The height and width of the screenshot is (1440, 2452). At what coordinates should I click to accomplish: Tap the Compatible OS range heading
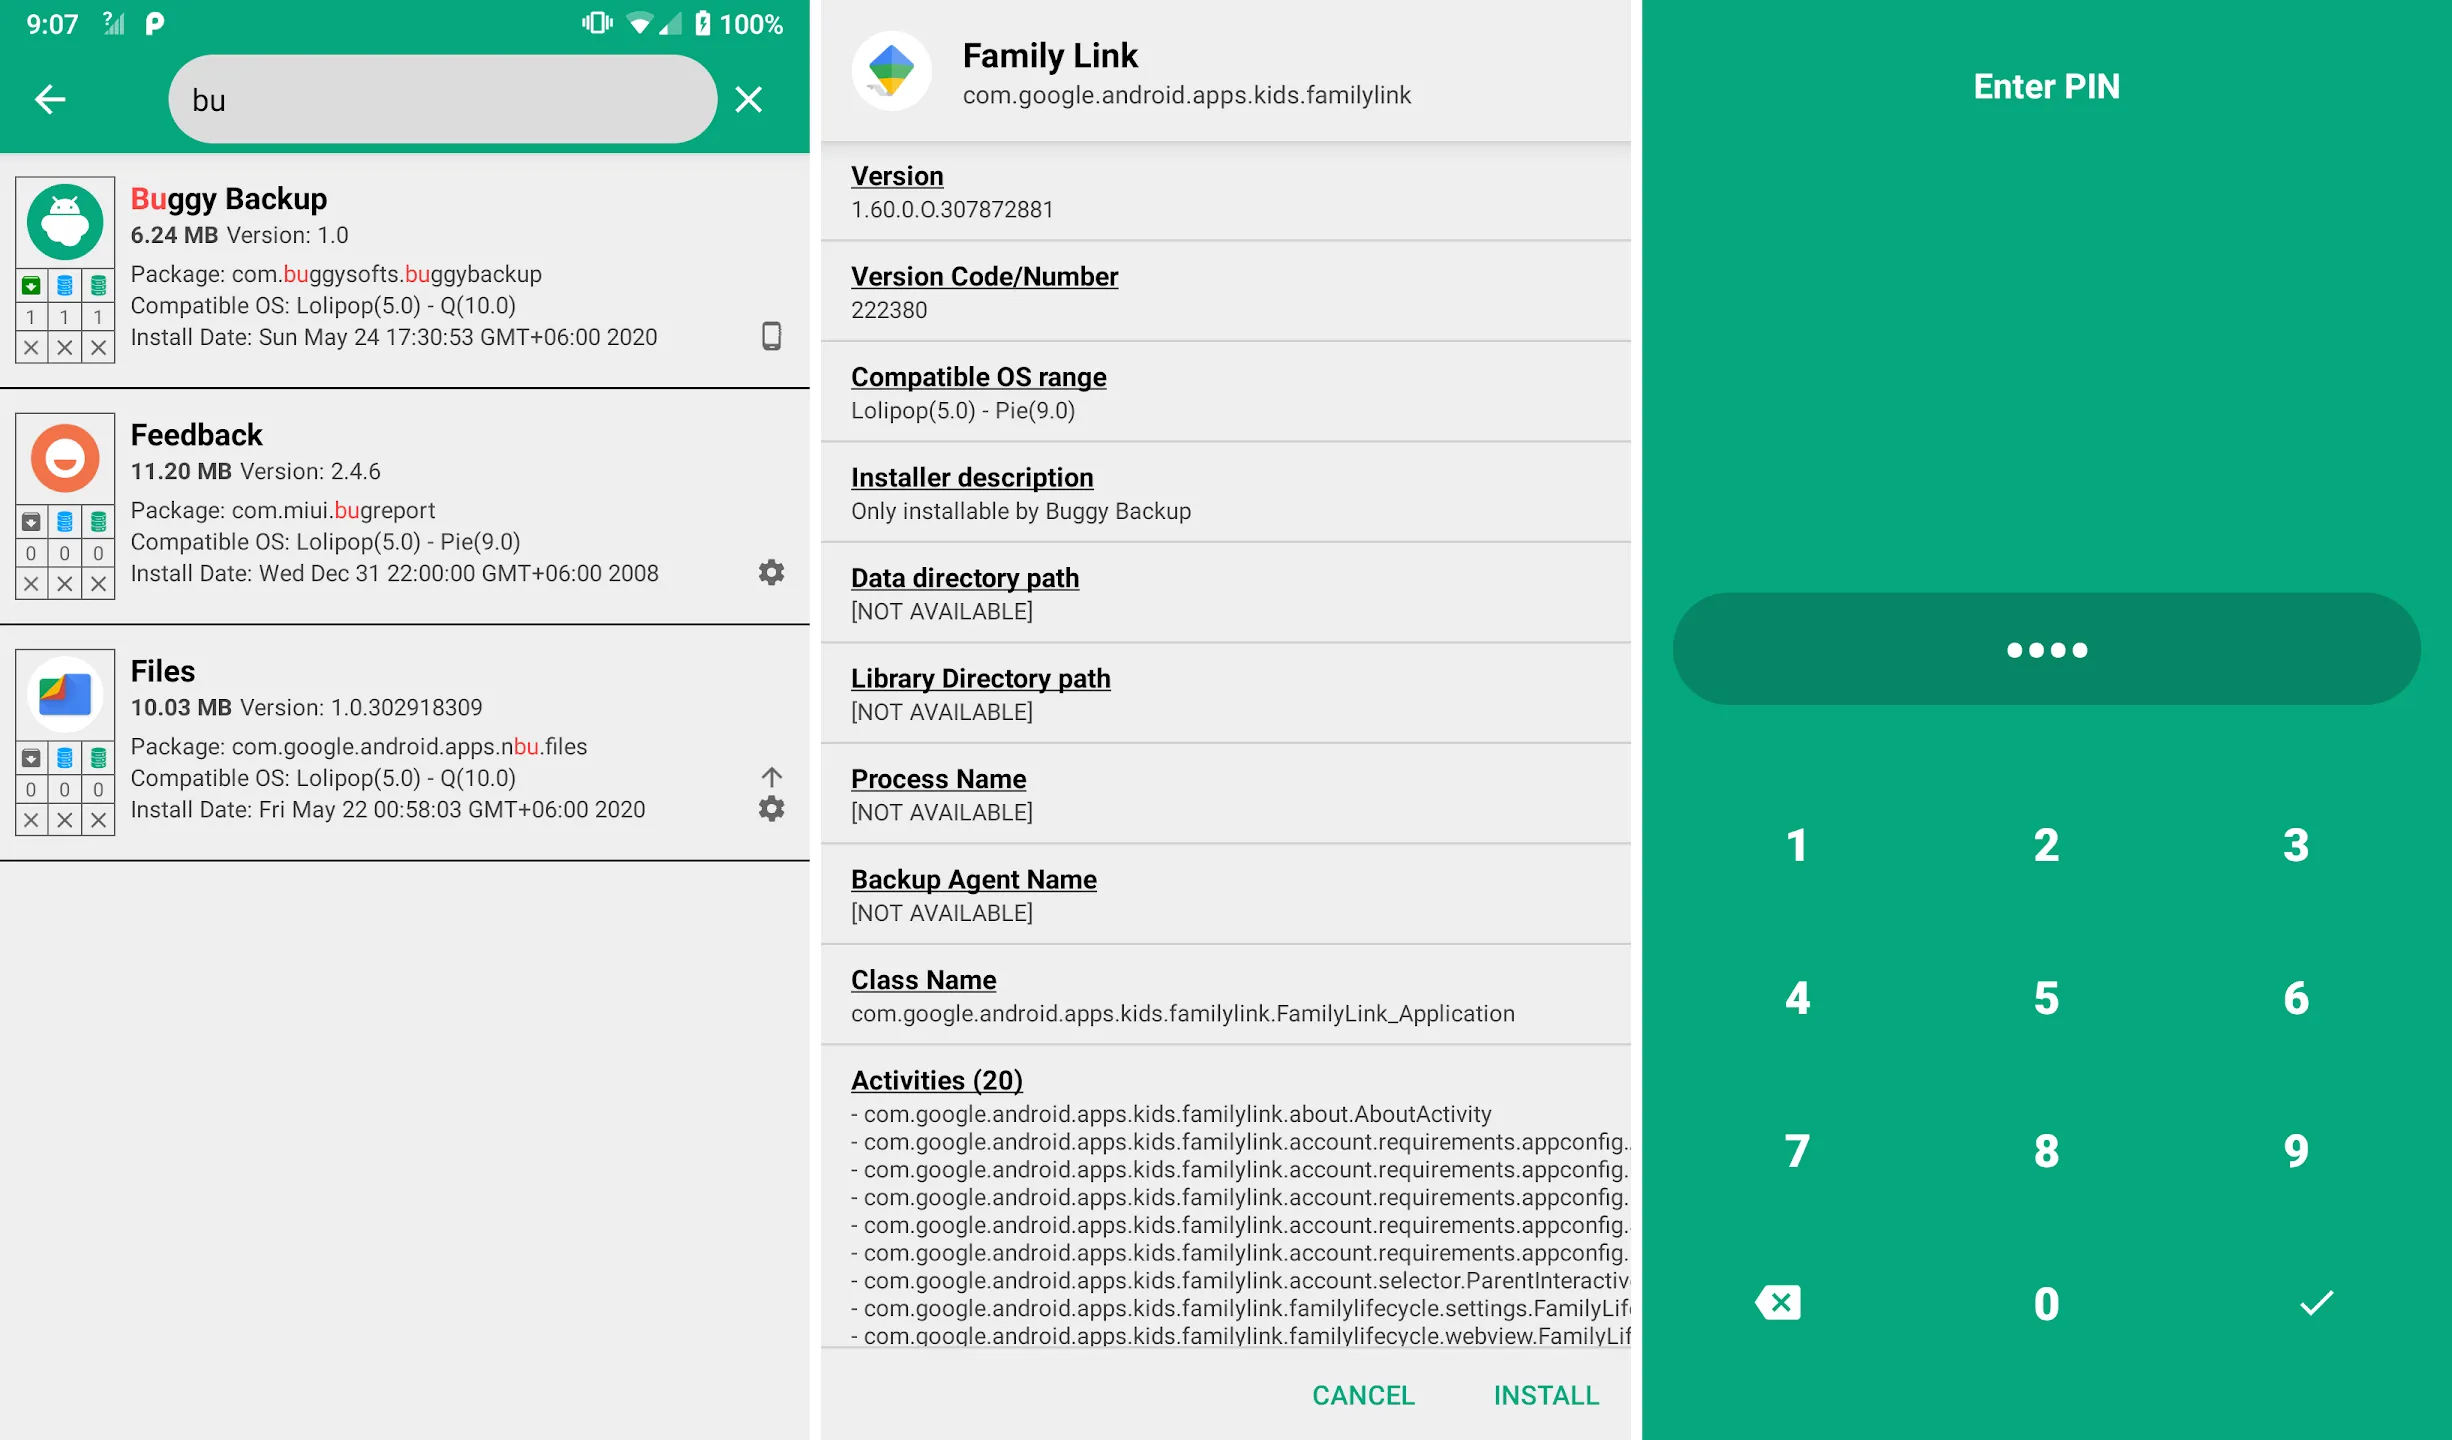click(978, 377)
